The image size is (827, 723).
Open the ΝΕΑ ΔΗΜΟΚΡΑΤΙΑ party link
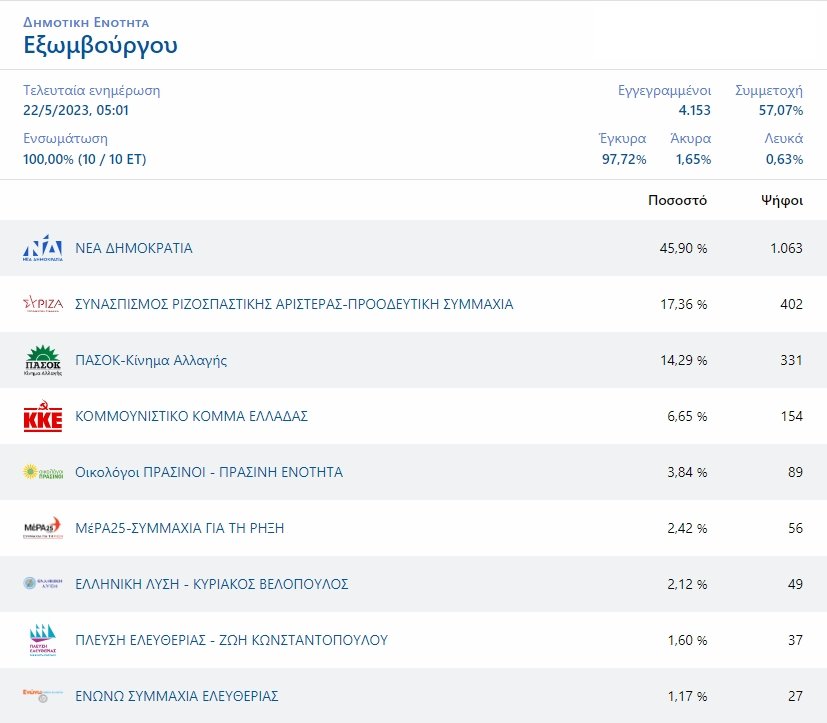tap(134, 248)
